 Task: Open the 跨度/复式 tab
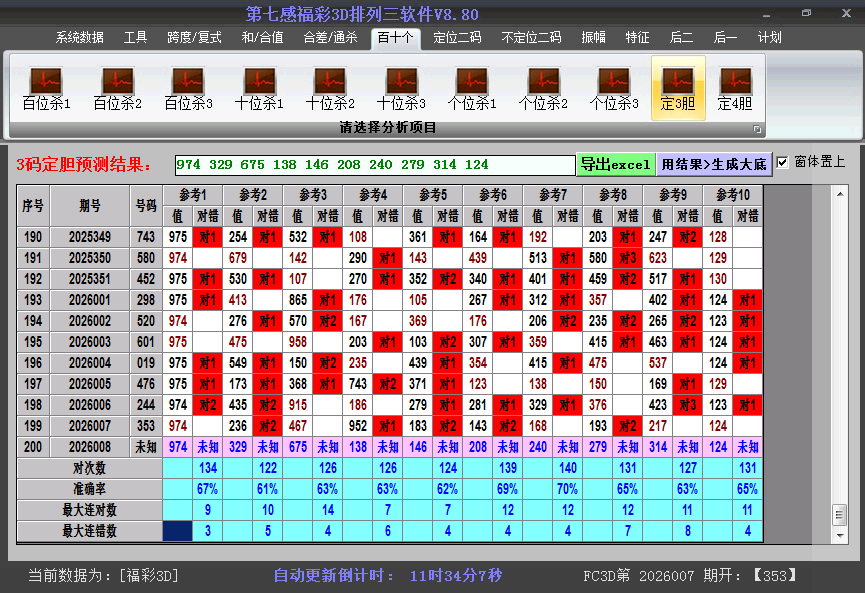coord(194,38)
